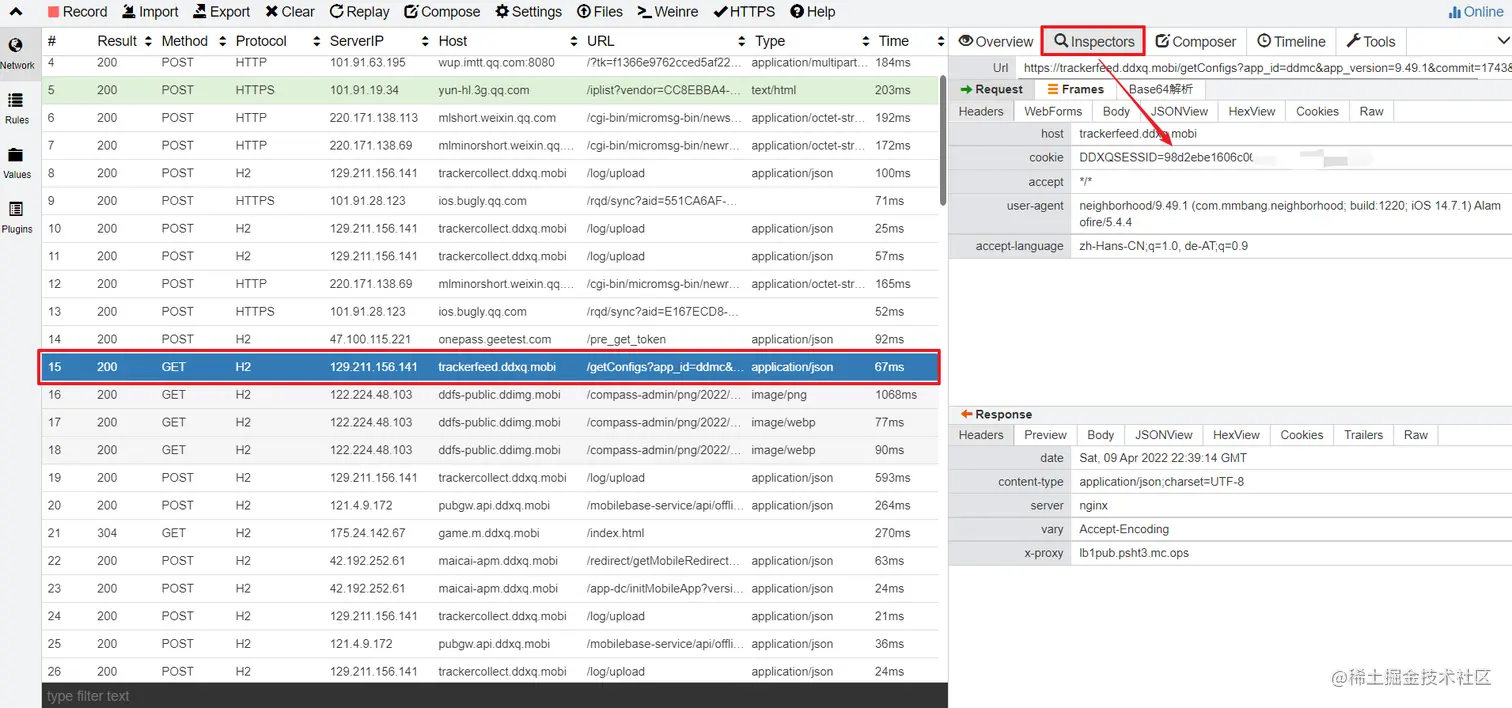Image resolution: width=1512 pixels, height=708 pixels.
Task: Select the Network sidebar icon
Action: [x=16, y=55]
